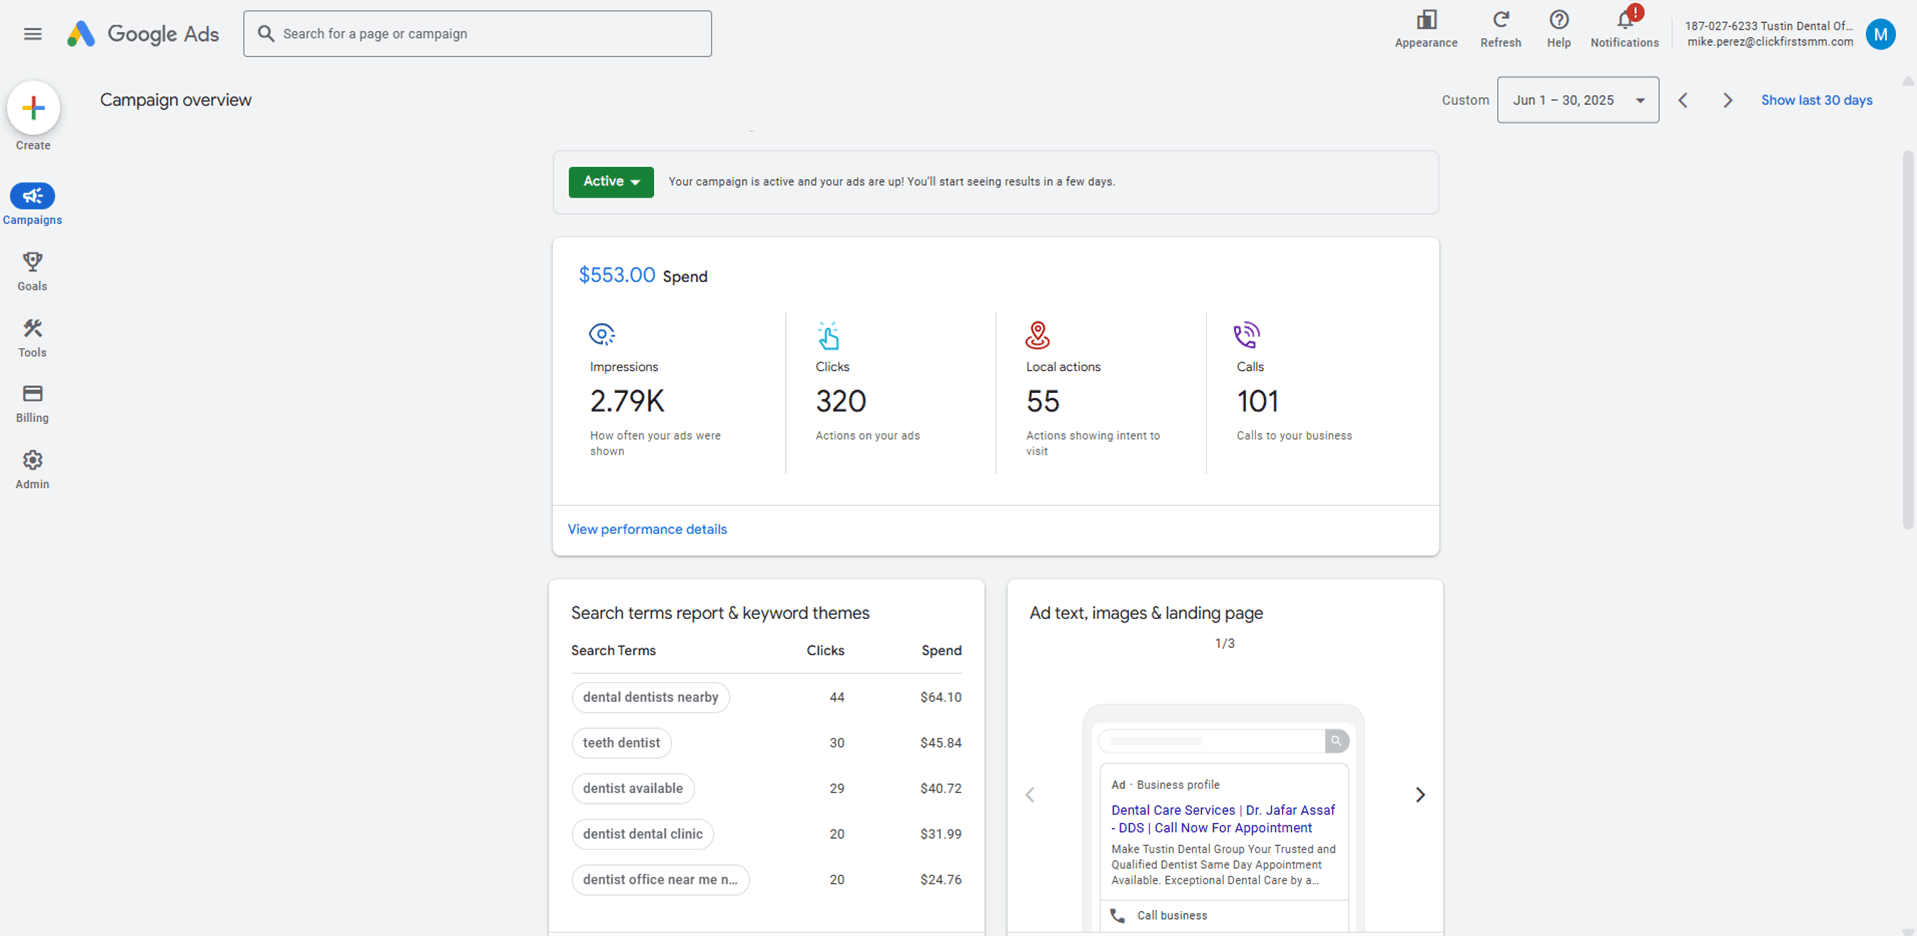
Task: Open the Appearance options
Action: click(x=1426, y=29)
